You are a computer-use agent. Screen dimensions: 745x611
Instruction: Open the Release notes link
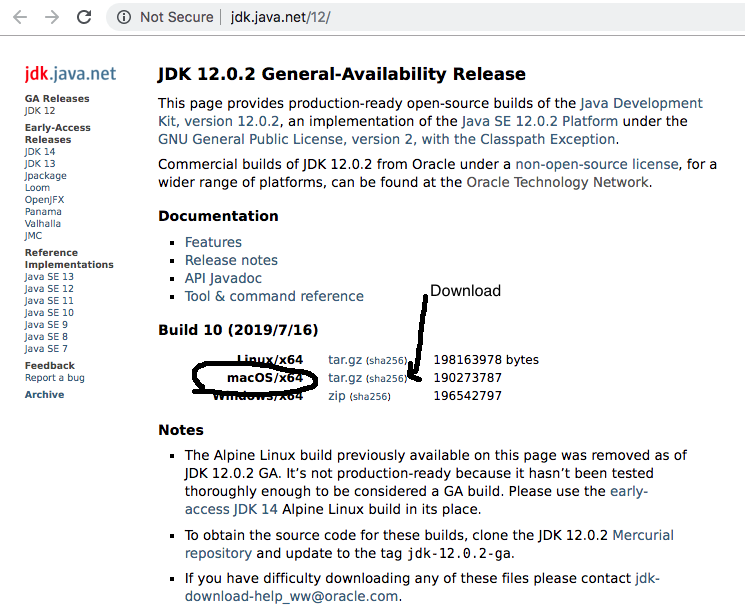(231, 260)
